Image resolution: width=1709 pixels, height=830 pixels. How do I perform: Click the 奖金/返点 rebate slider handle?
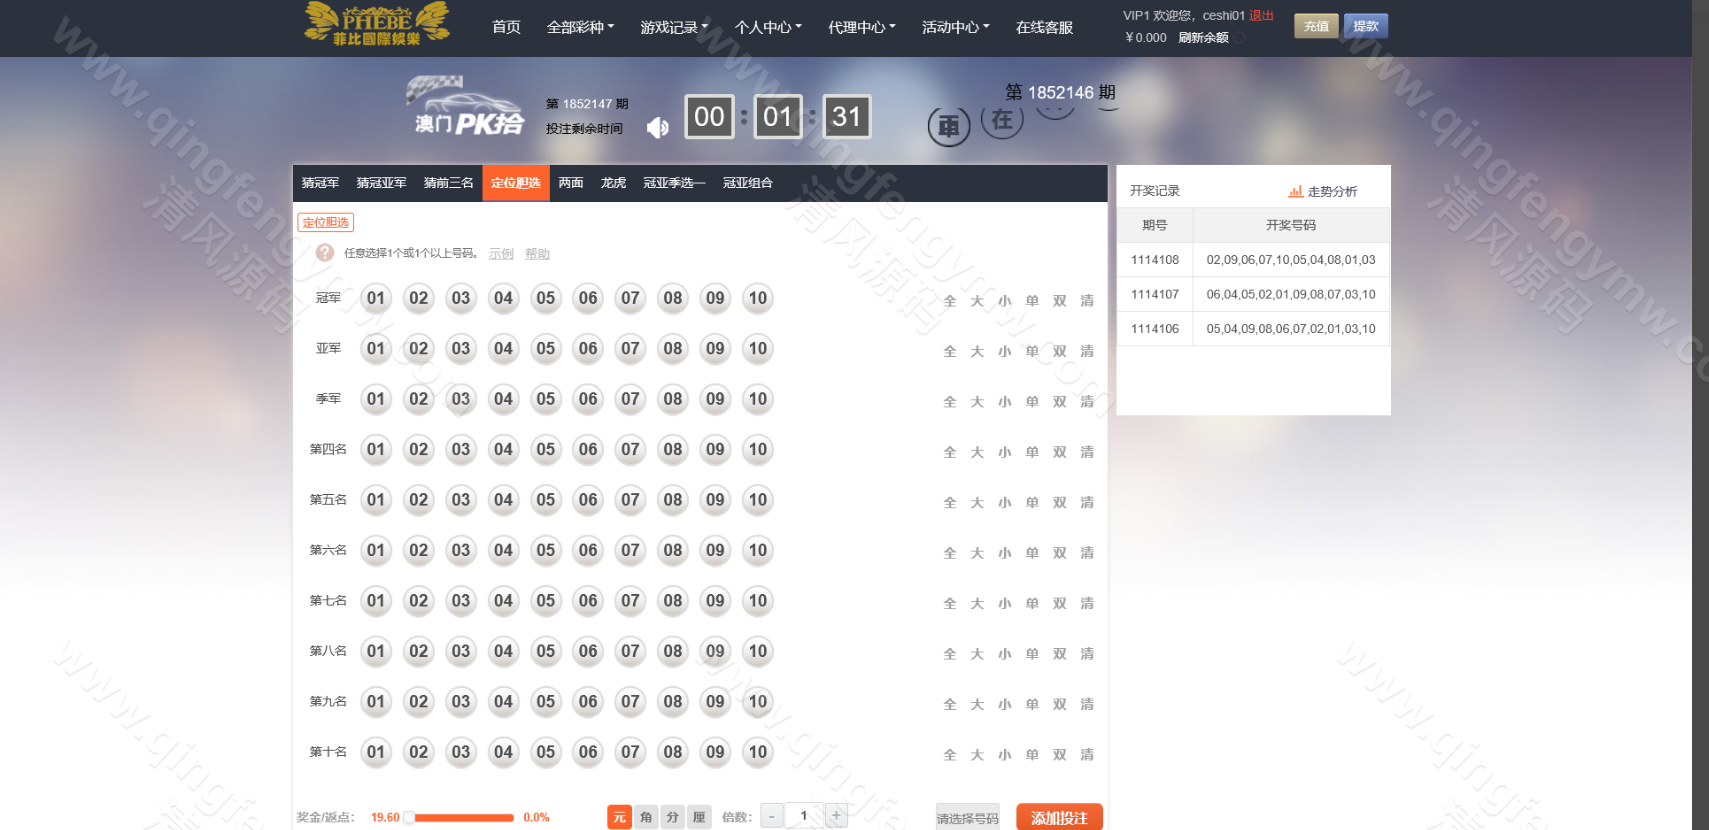pos(409,817)
